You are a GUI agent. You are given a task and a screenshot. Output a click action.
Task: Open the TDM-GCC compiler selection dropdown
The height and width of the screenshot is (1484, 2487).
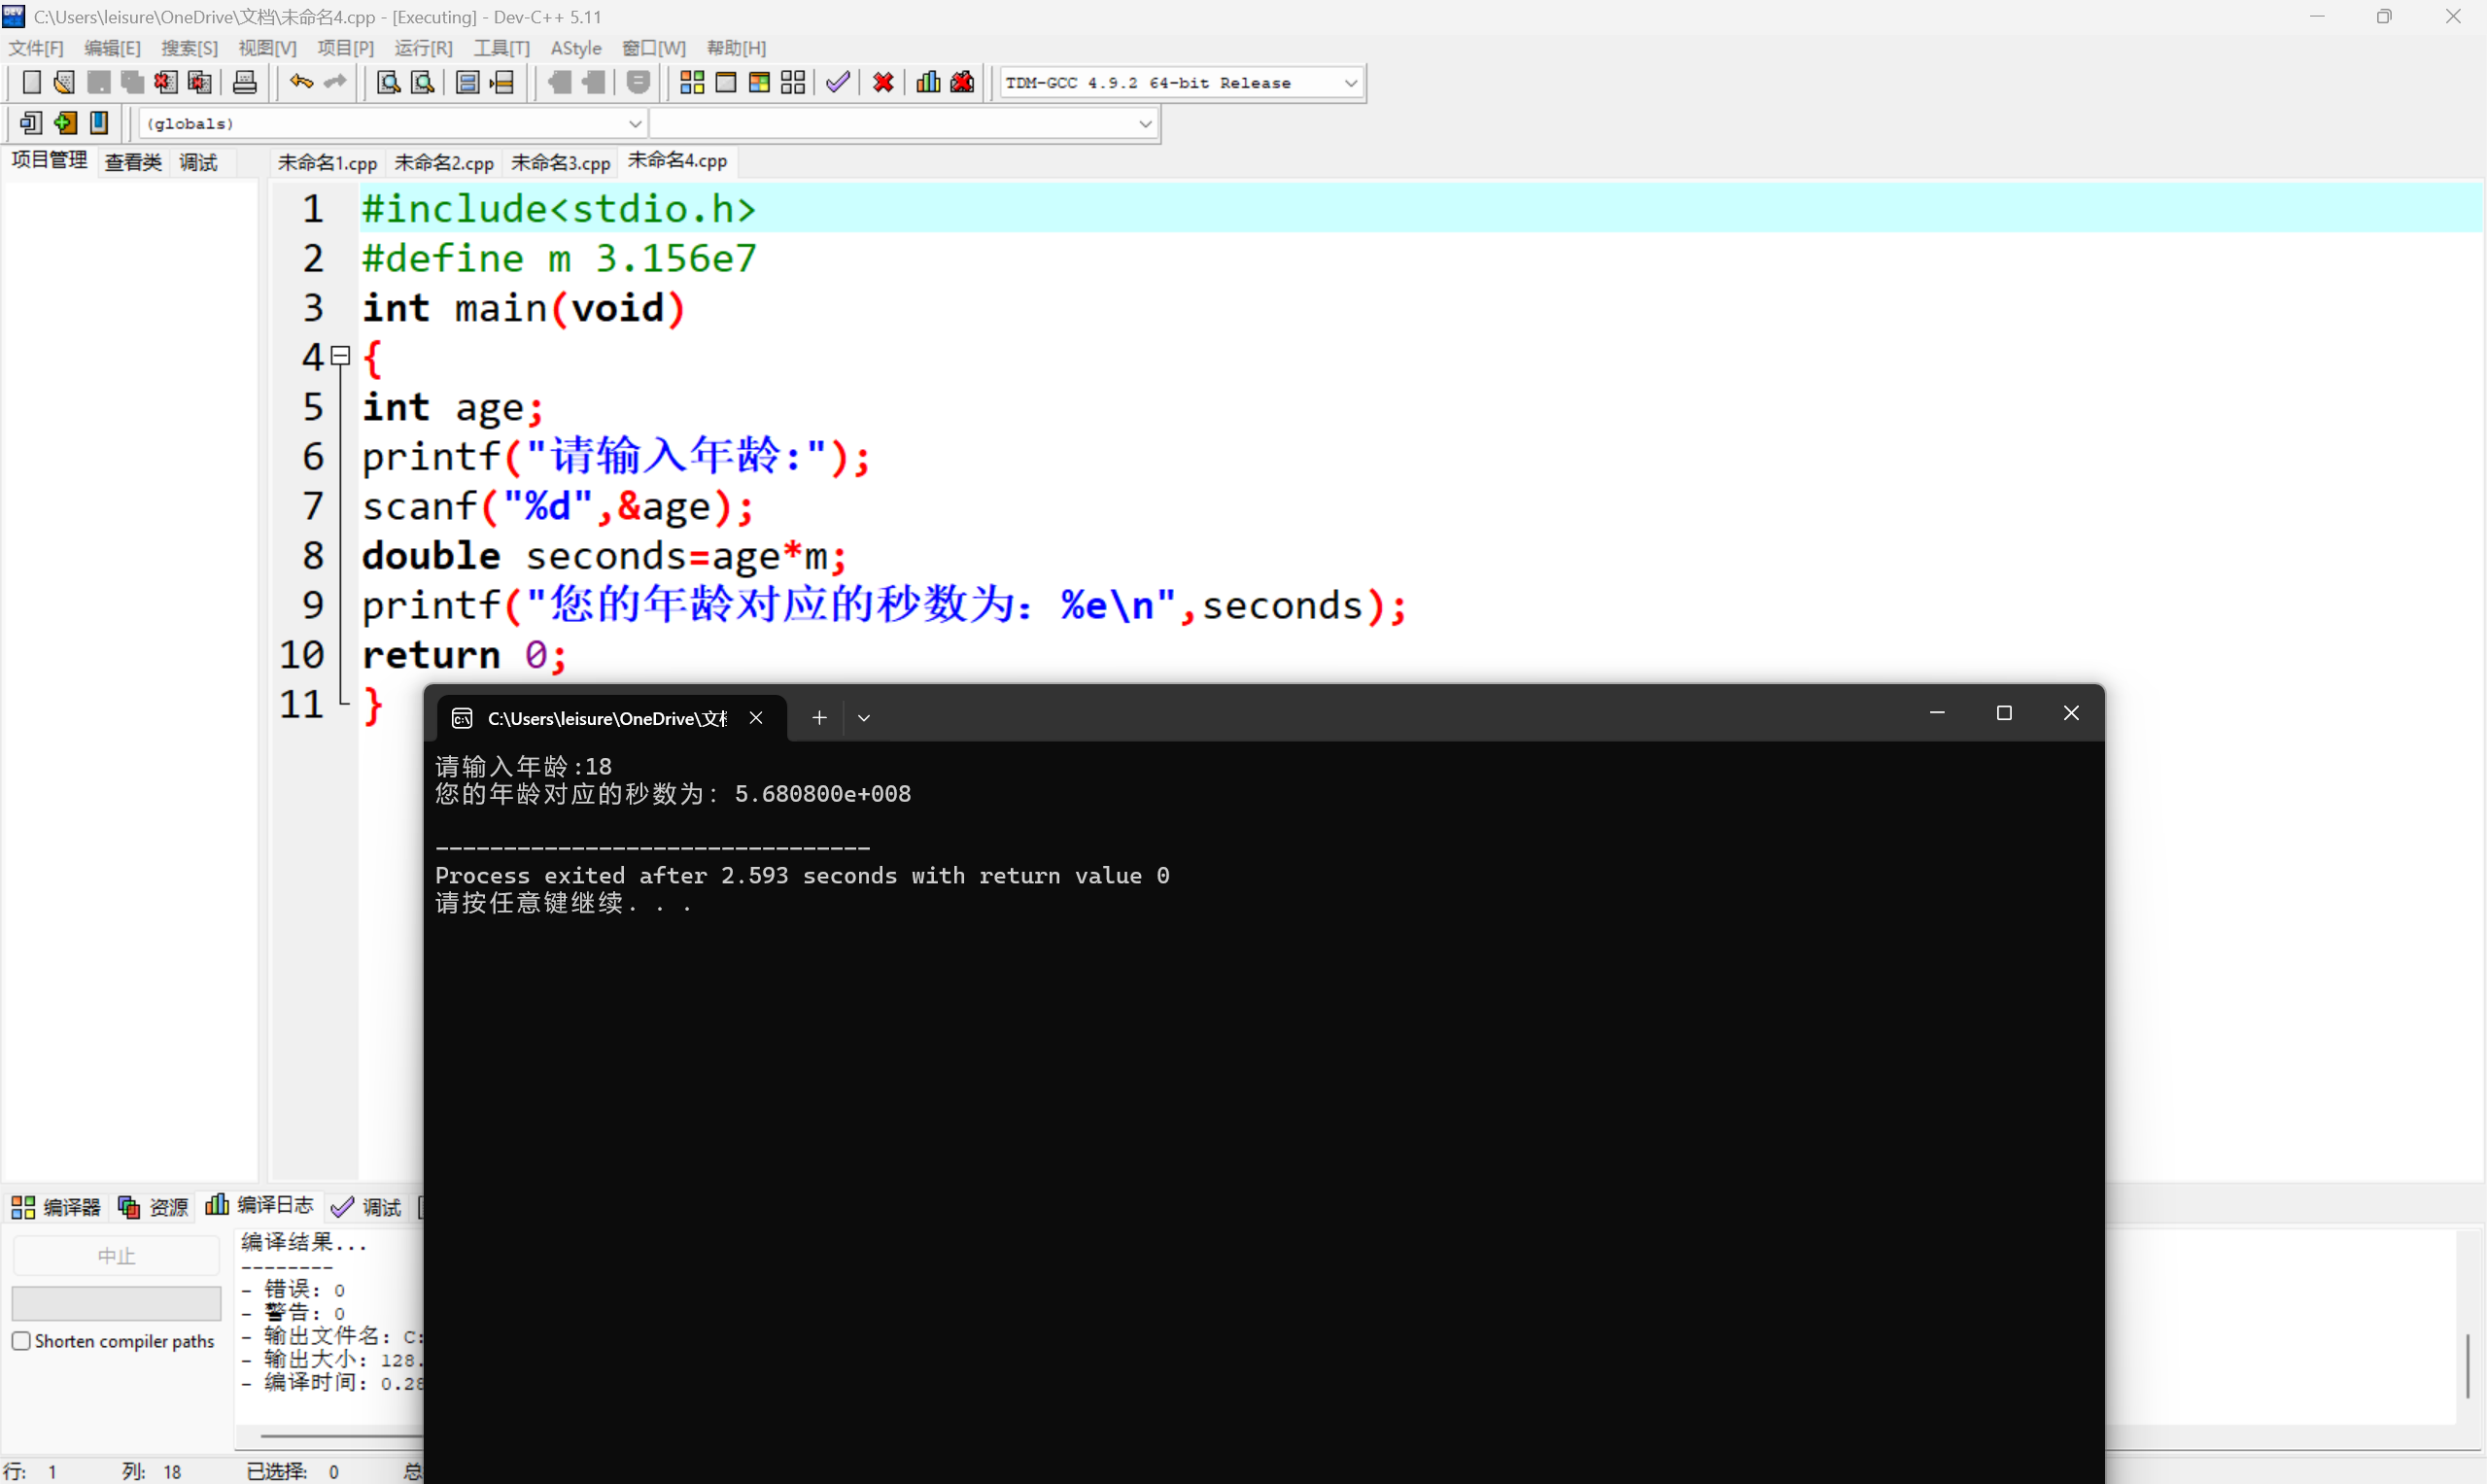pos(1350,83)
